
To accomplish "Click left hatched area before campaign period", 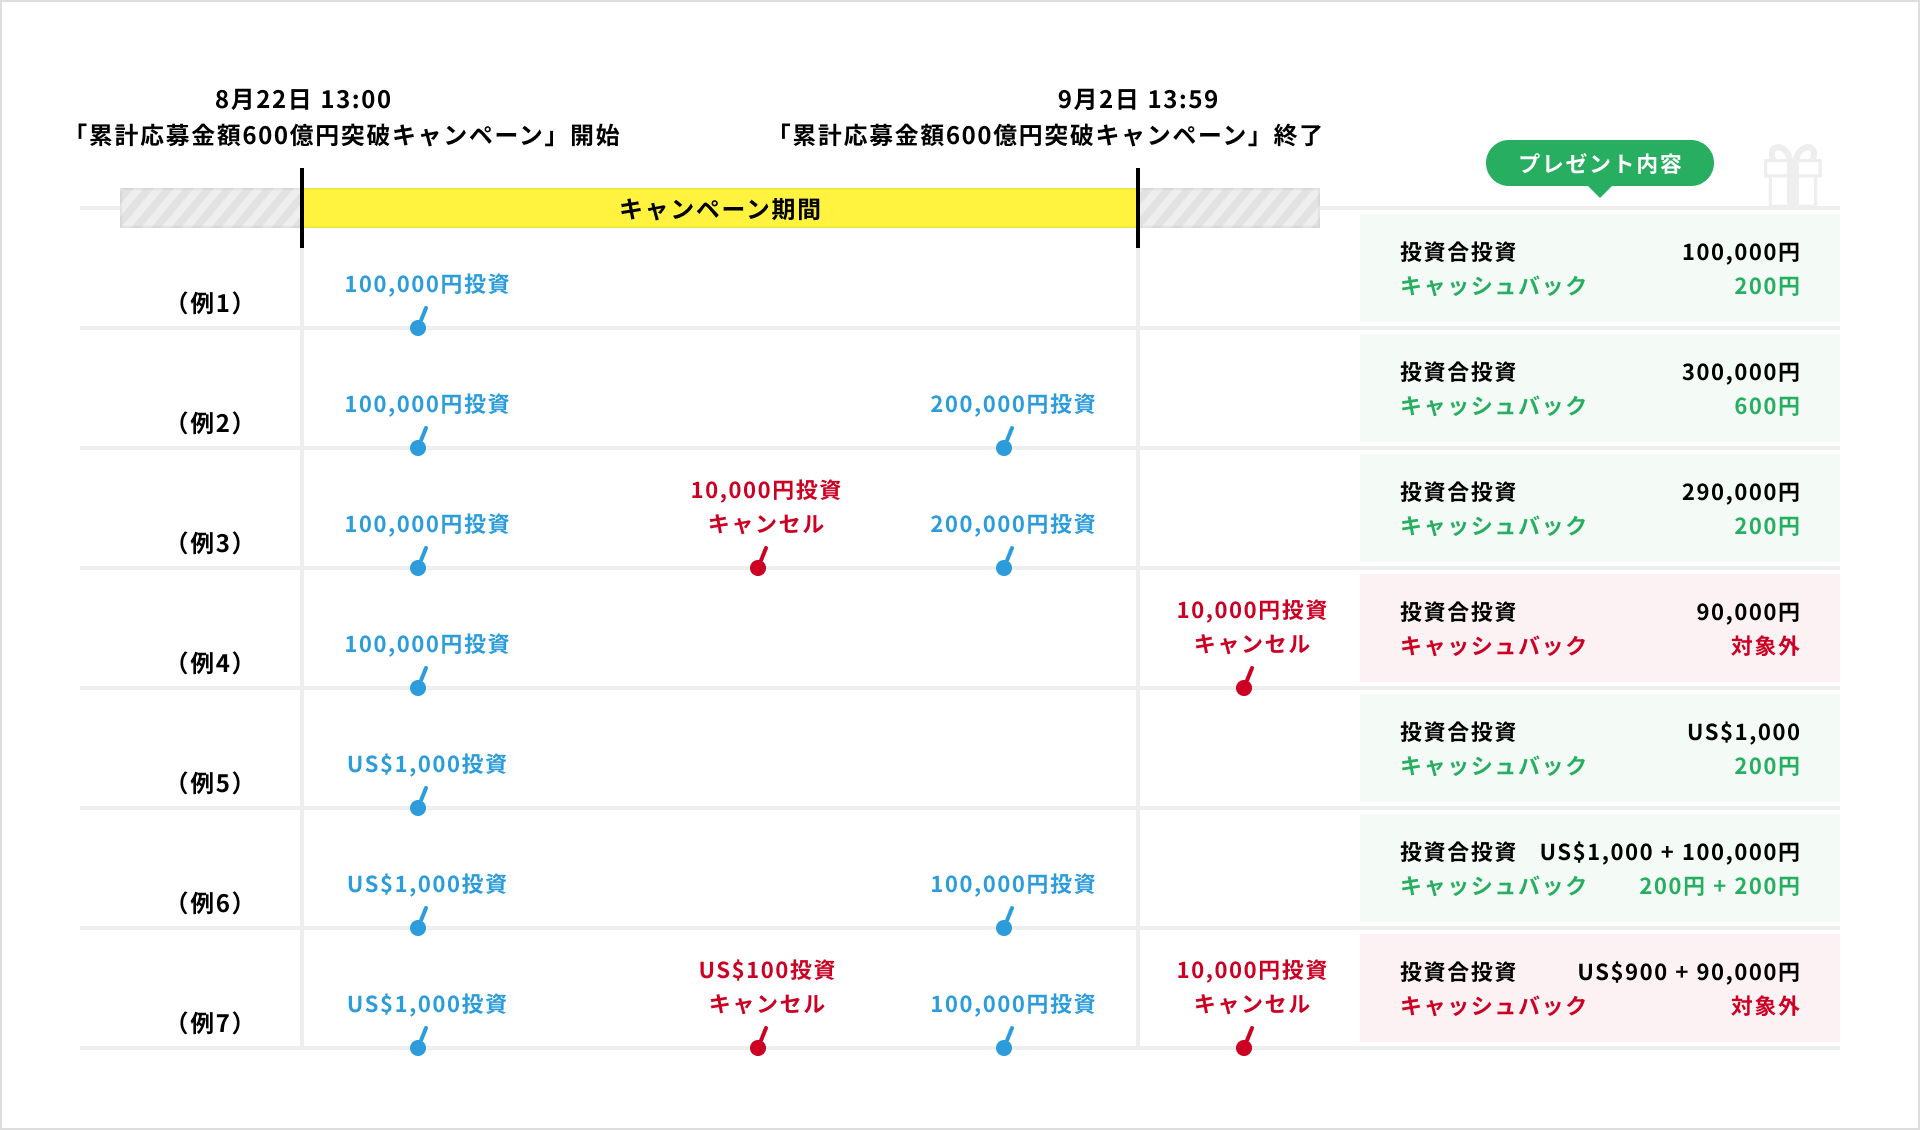I will point(210,209).
